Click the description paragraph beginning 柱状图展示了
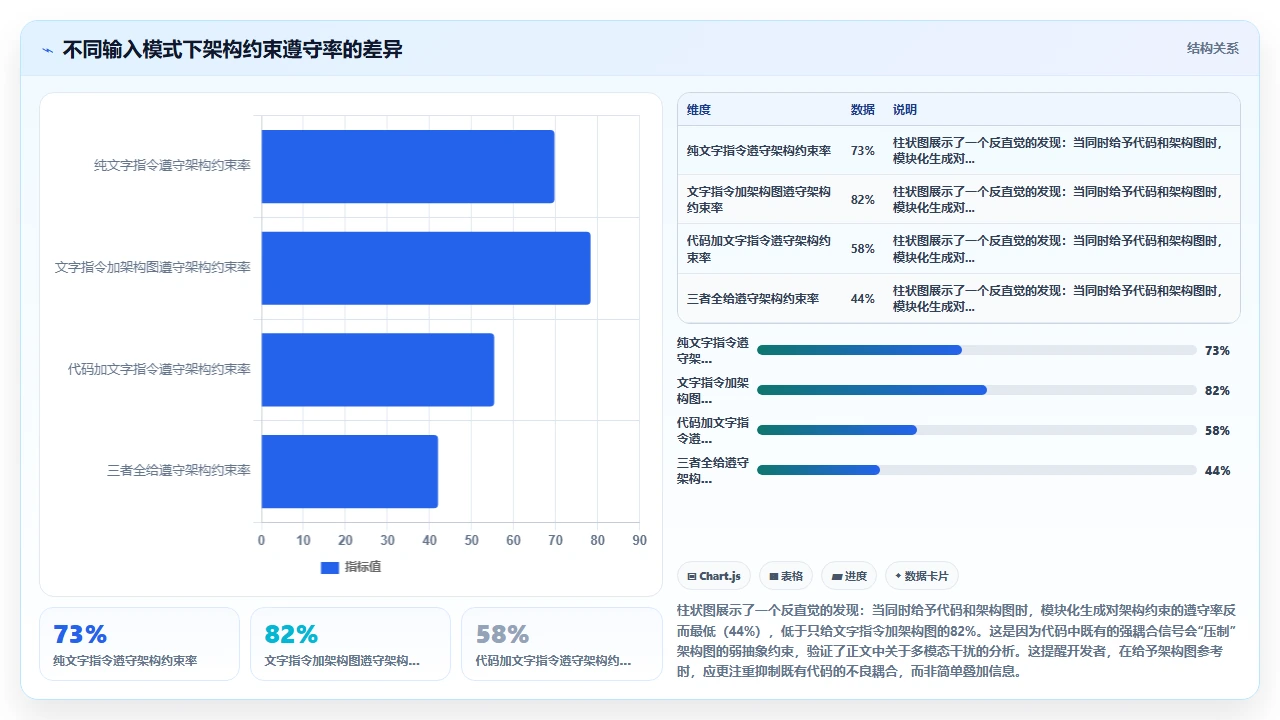 tap(958, 641)
